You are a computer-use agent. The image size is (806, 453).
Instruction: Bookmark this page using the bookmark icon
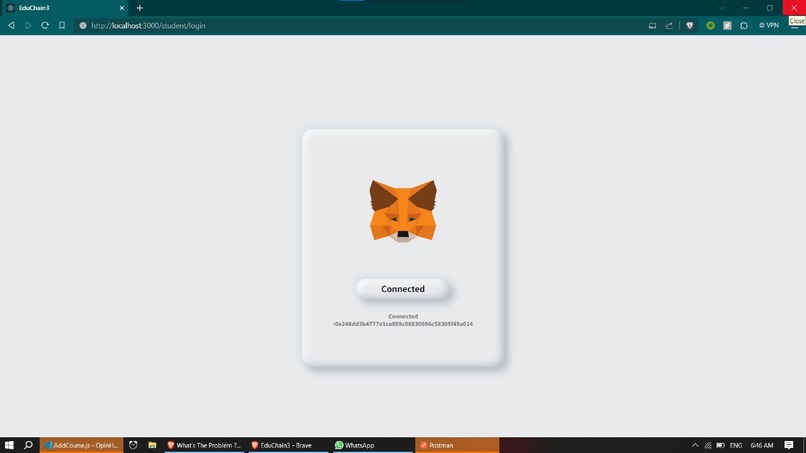[62, 25]
